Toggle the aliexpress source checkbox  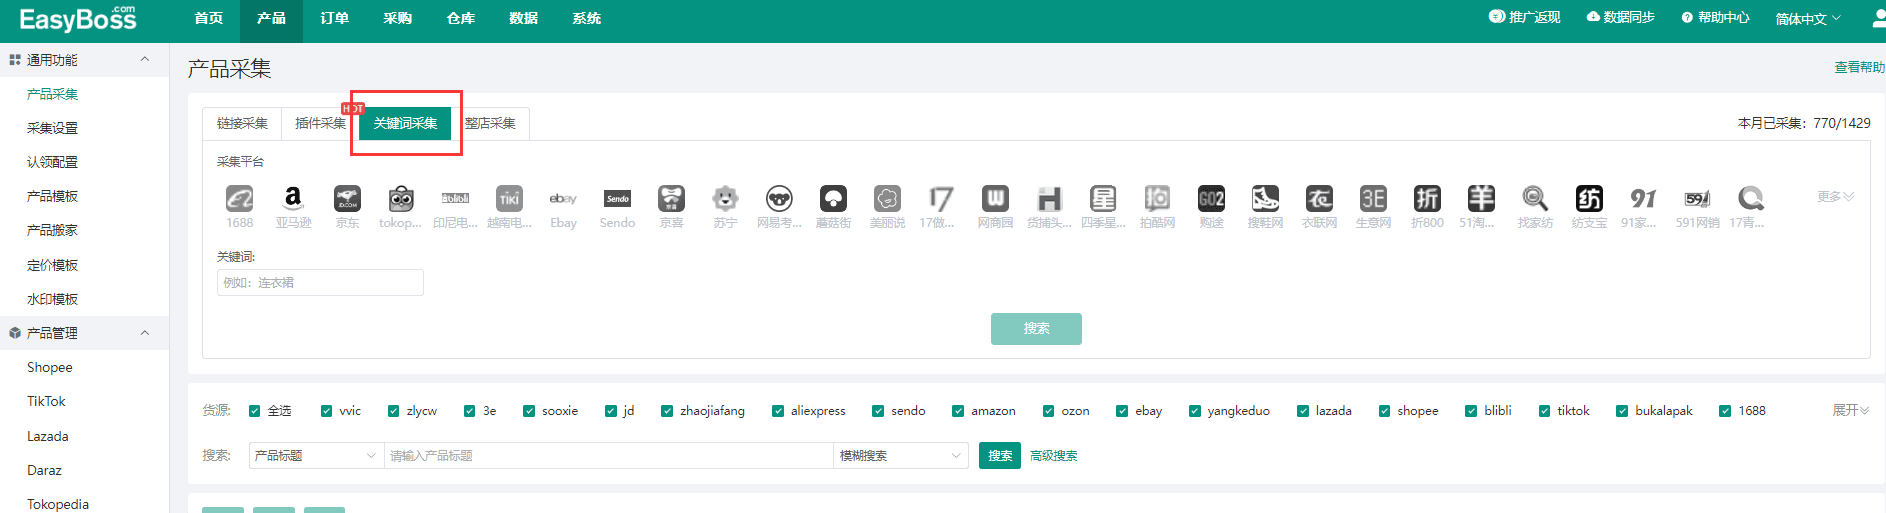[x=778, y=411]
